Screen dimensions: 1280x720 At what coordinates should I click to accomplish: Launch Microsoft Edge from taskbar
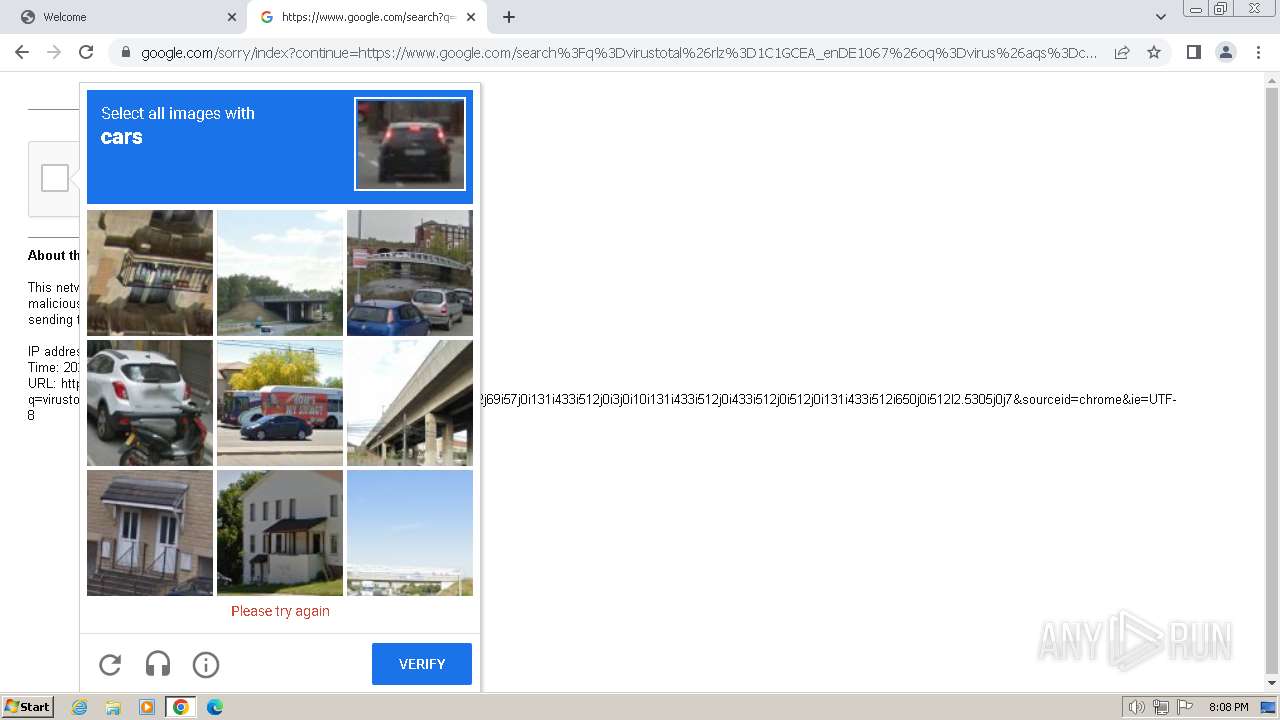click(x=215, y=707)
